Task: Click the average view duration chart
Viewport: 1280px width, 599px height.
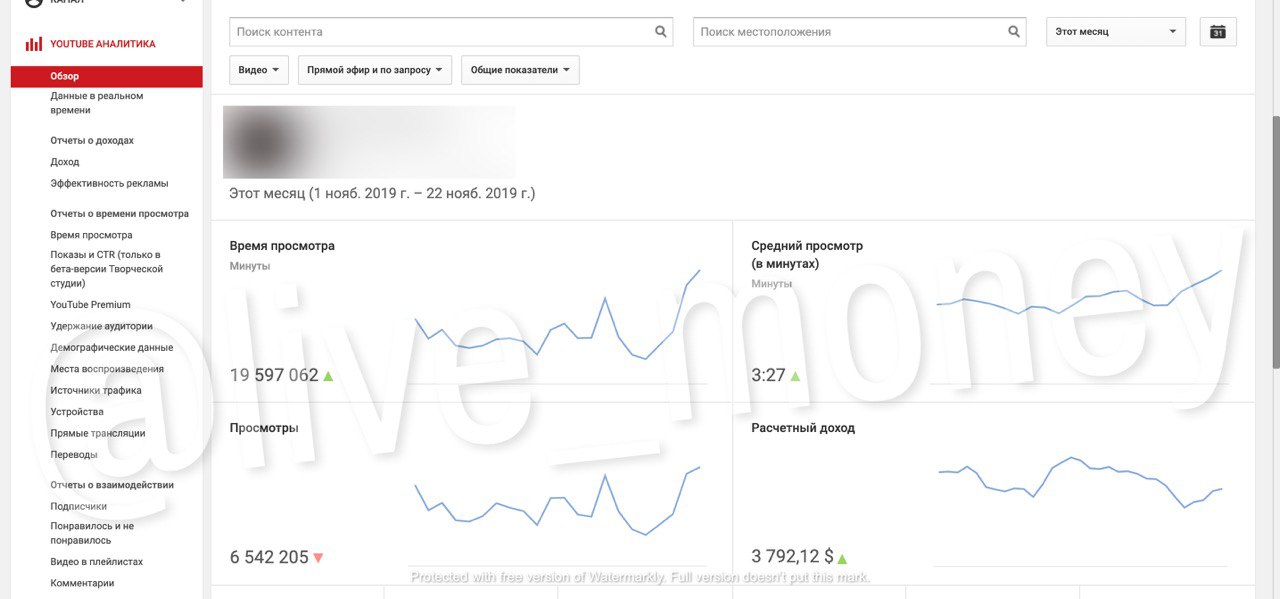Action: click(1079, 292)
